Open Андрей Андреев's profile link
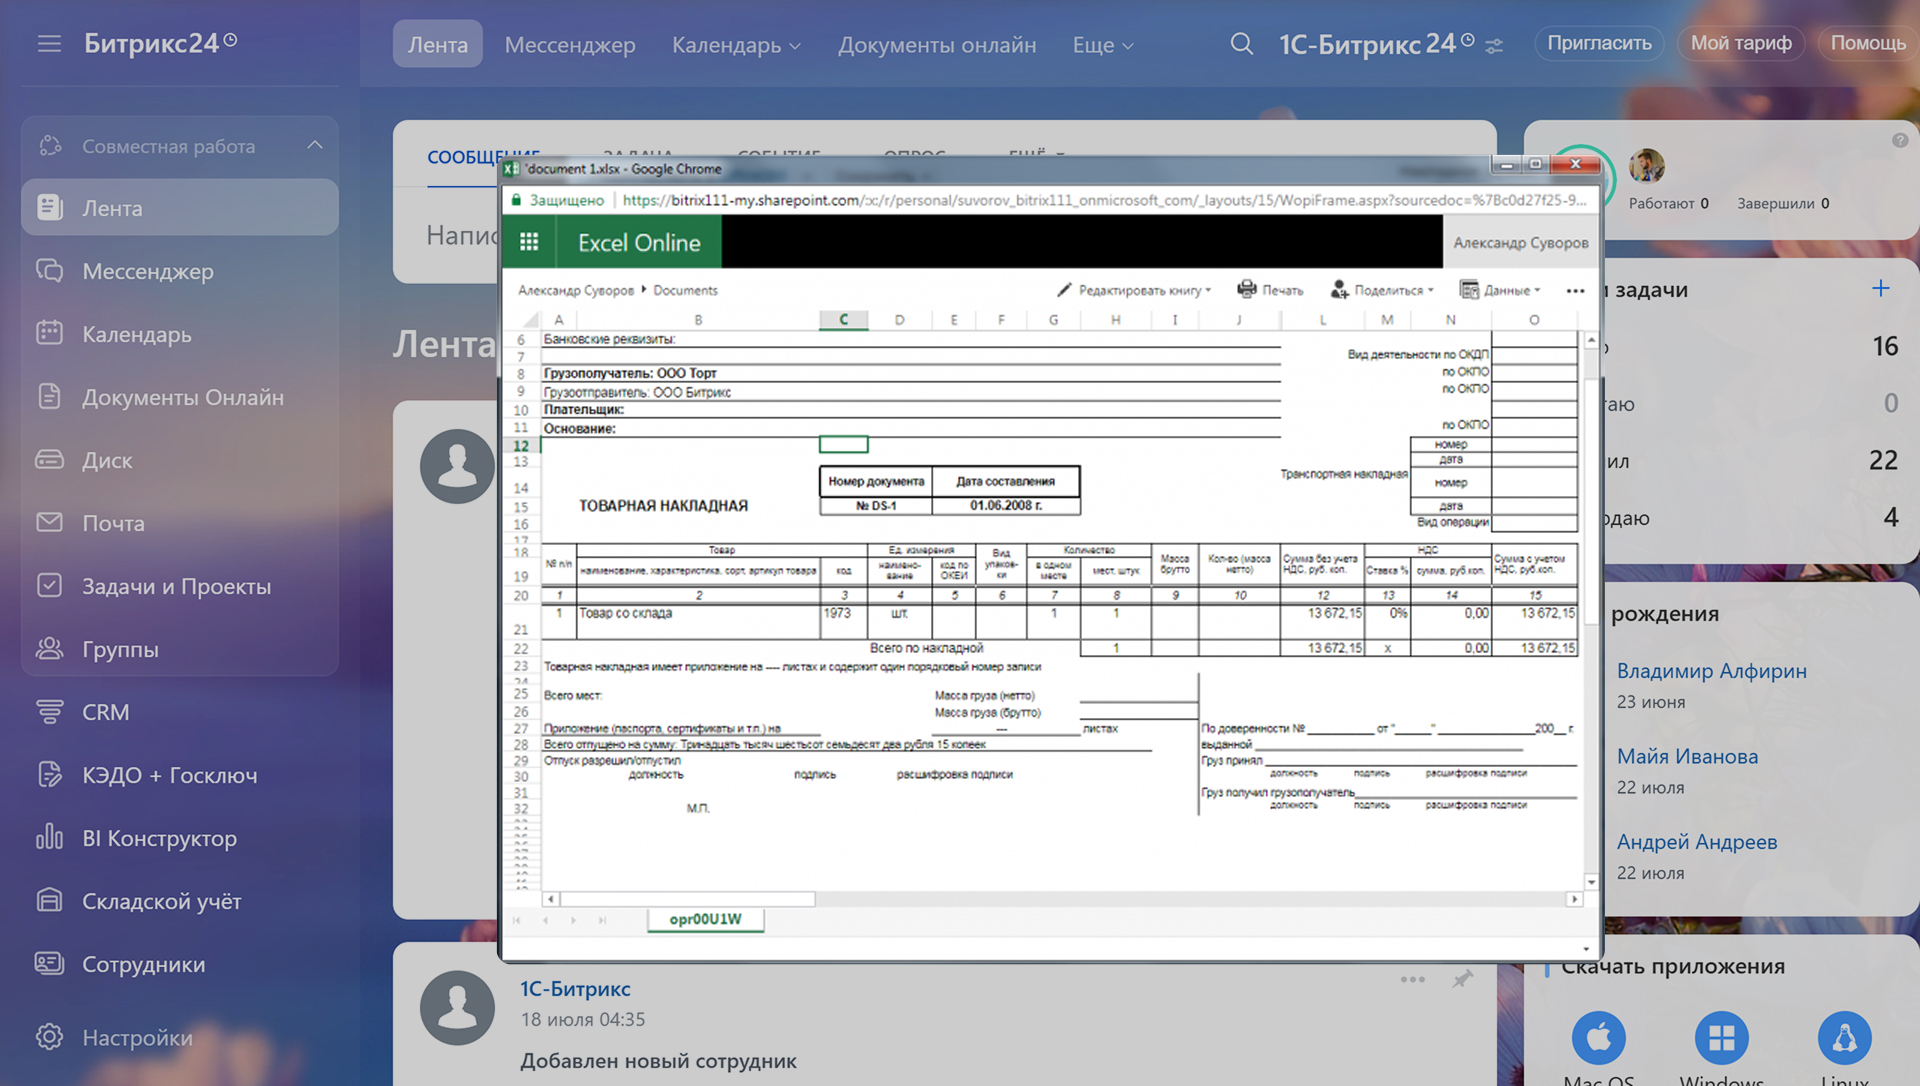The image size is (1920, 1086). point(1697,842)
